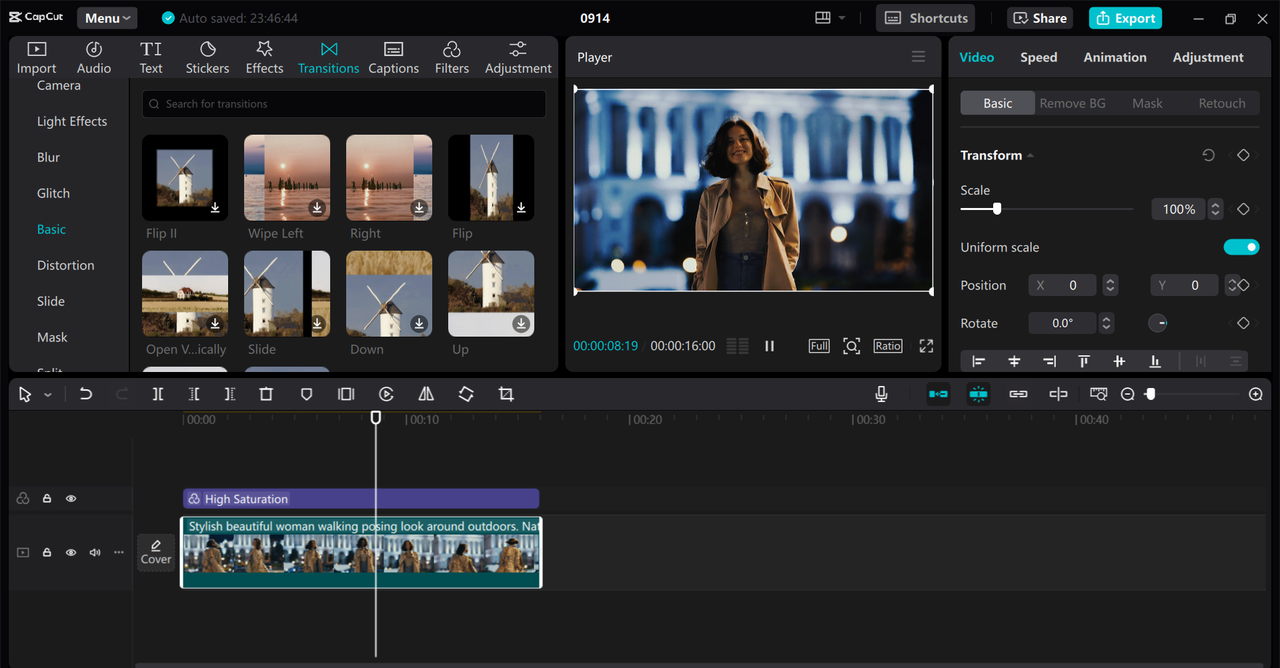Open the Player panel options menu
Image resolution: width=1280 pixels, height=668 pixels.
[918, 57]
